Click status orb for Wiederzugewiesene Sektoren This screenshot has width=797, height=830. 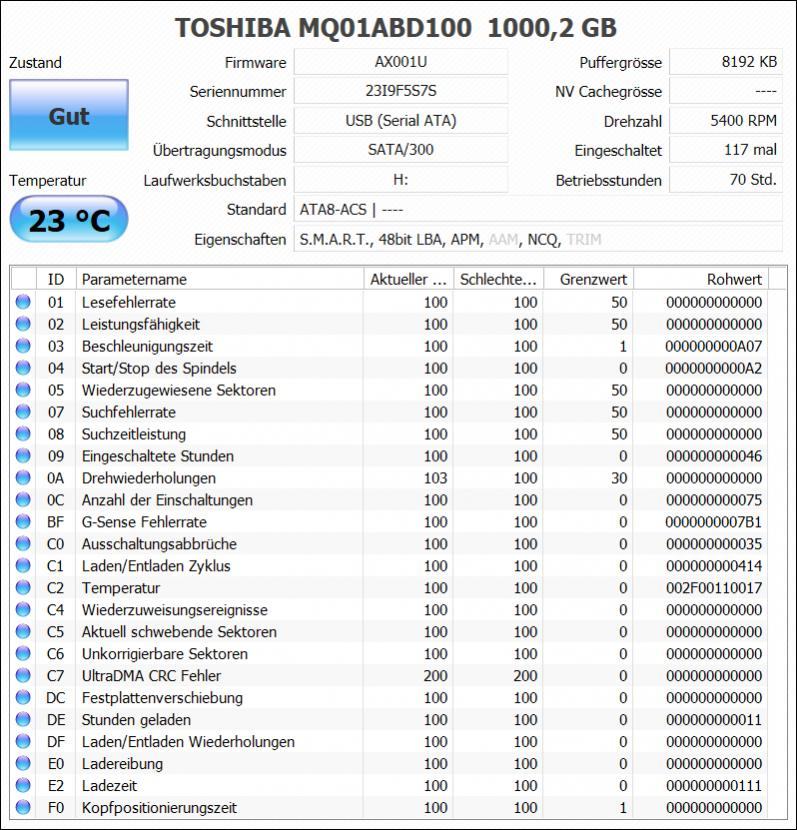tap(23, 390)
